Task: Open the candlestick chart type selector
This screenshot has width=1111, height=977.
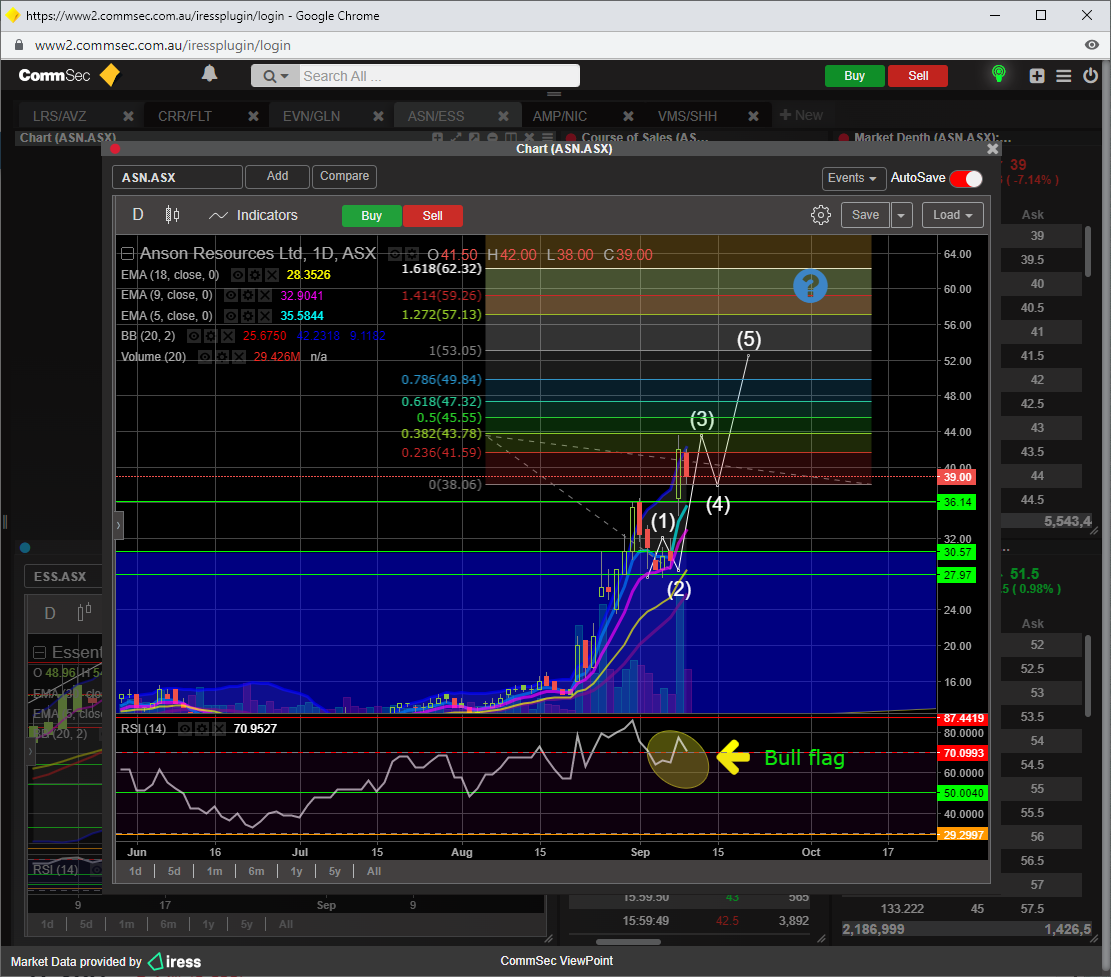Action: coord(172,215)
